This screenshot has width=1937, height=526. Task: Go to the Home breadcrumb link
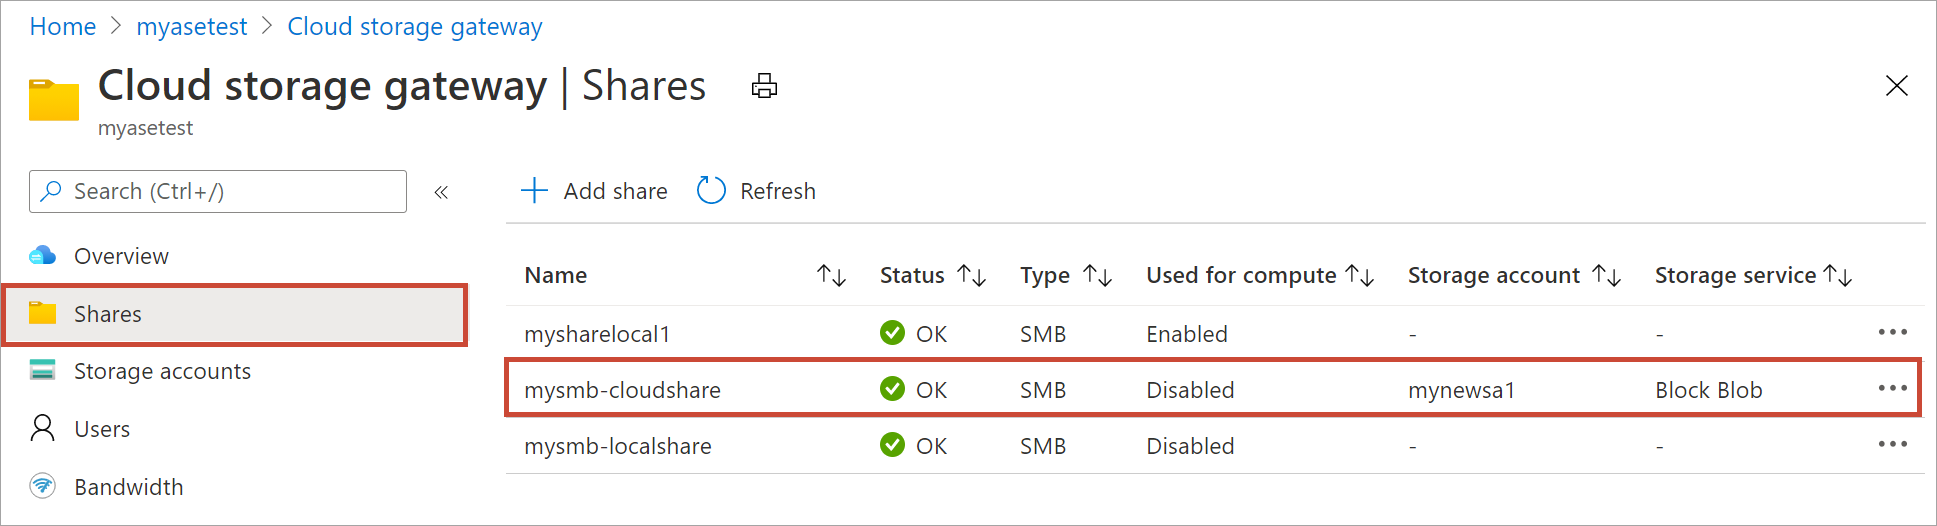(63, 27)
